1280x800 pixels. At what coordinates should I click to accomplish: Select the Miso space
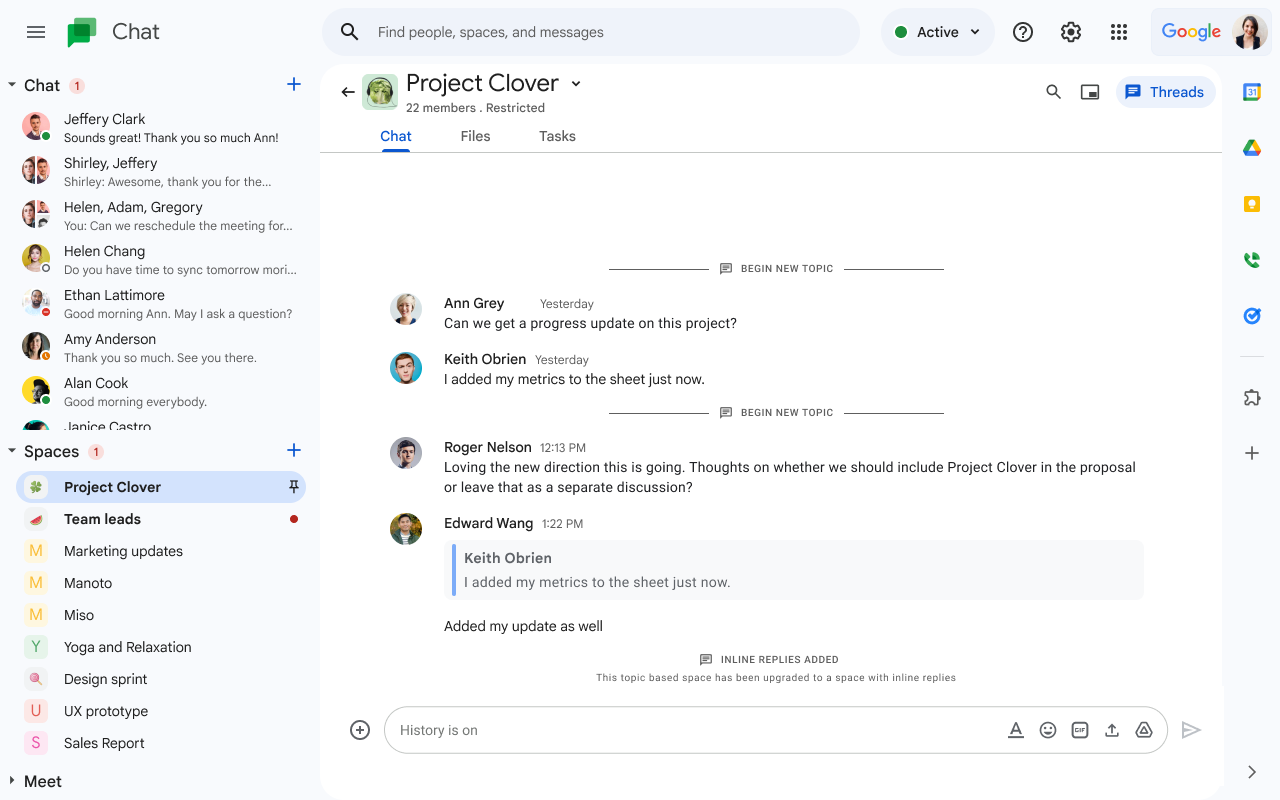click(x=160, y=615)
